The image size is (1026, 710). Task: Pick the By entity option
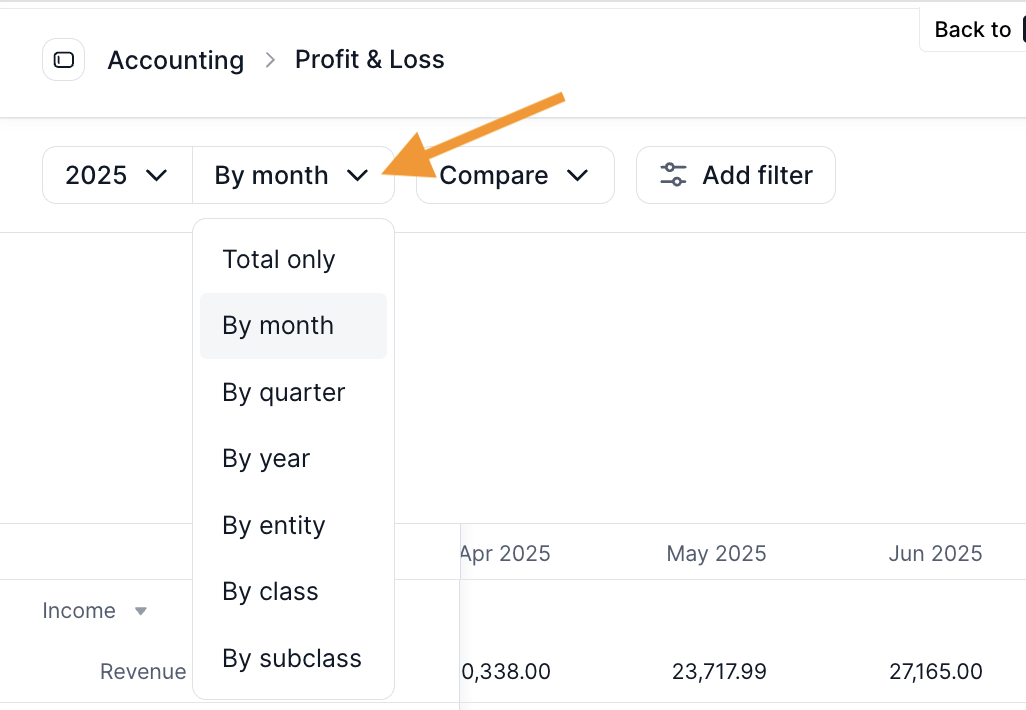click(x=274, y=526)
